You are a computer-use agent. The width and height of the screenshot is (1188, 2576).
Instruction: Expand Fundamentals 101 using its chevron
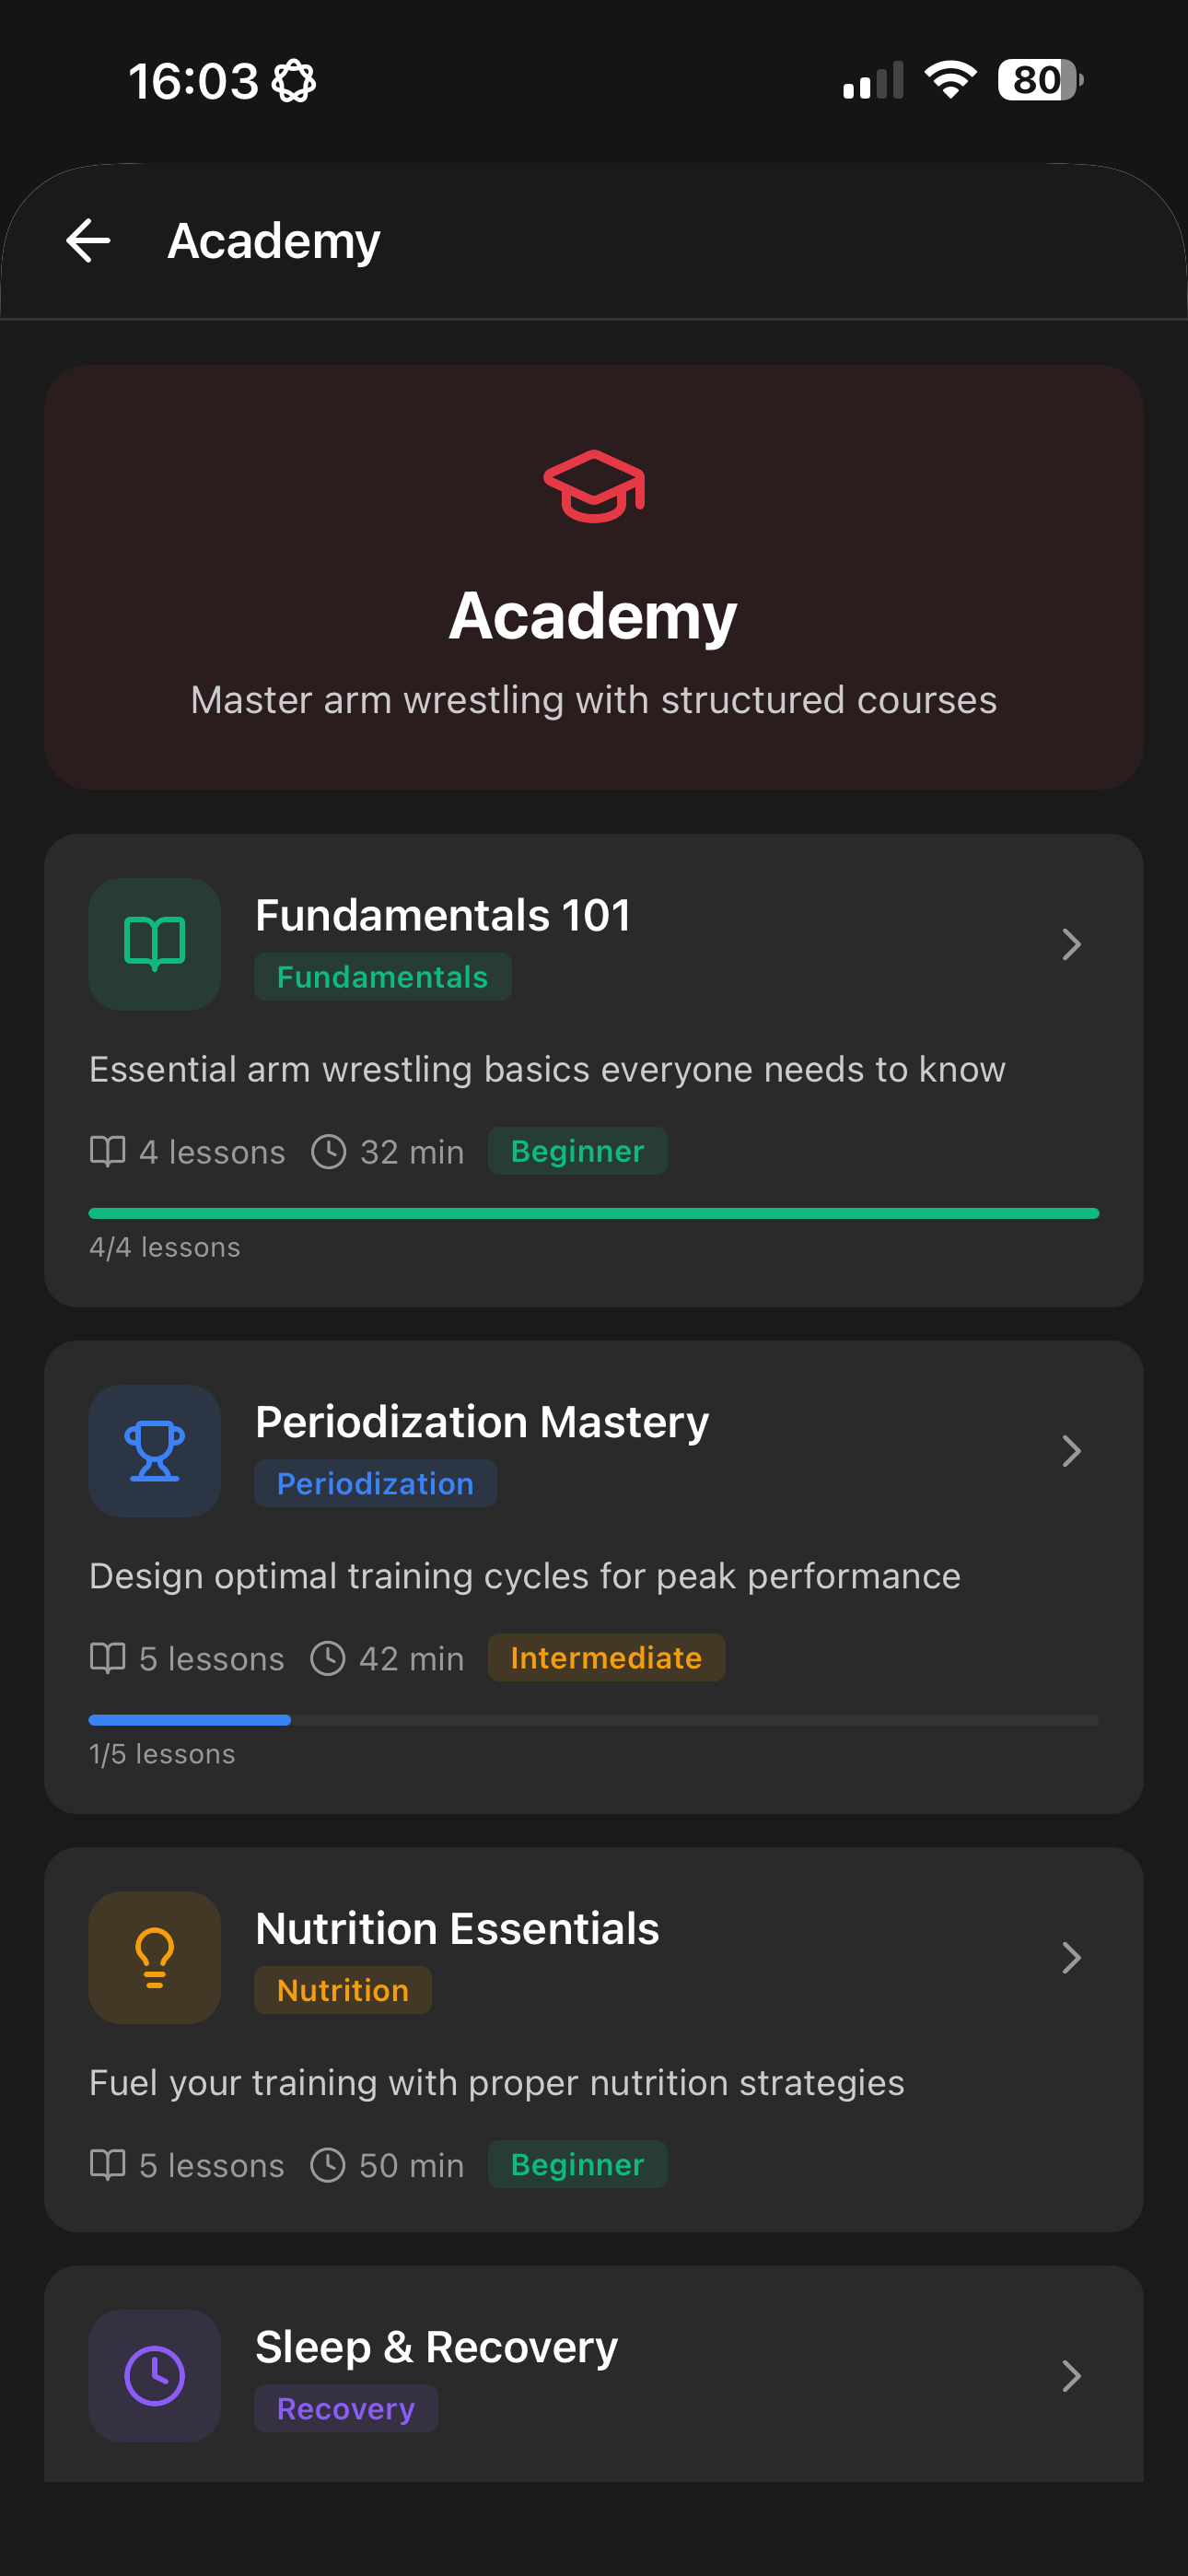click(1071, 944)
